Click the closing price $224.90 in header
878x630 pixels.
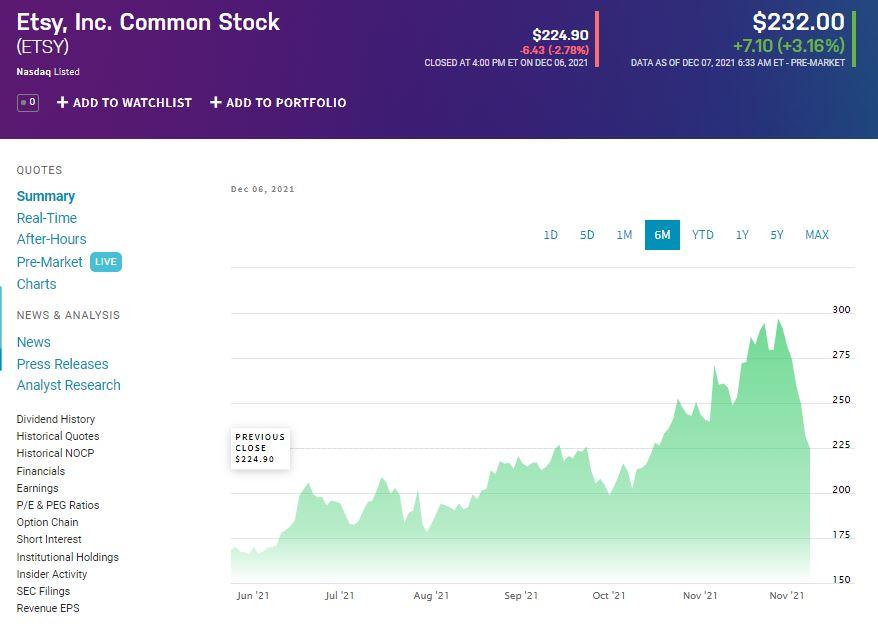[561, 35]
